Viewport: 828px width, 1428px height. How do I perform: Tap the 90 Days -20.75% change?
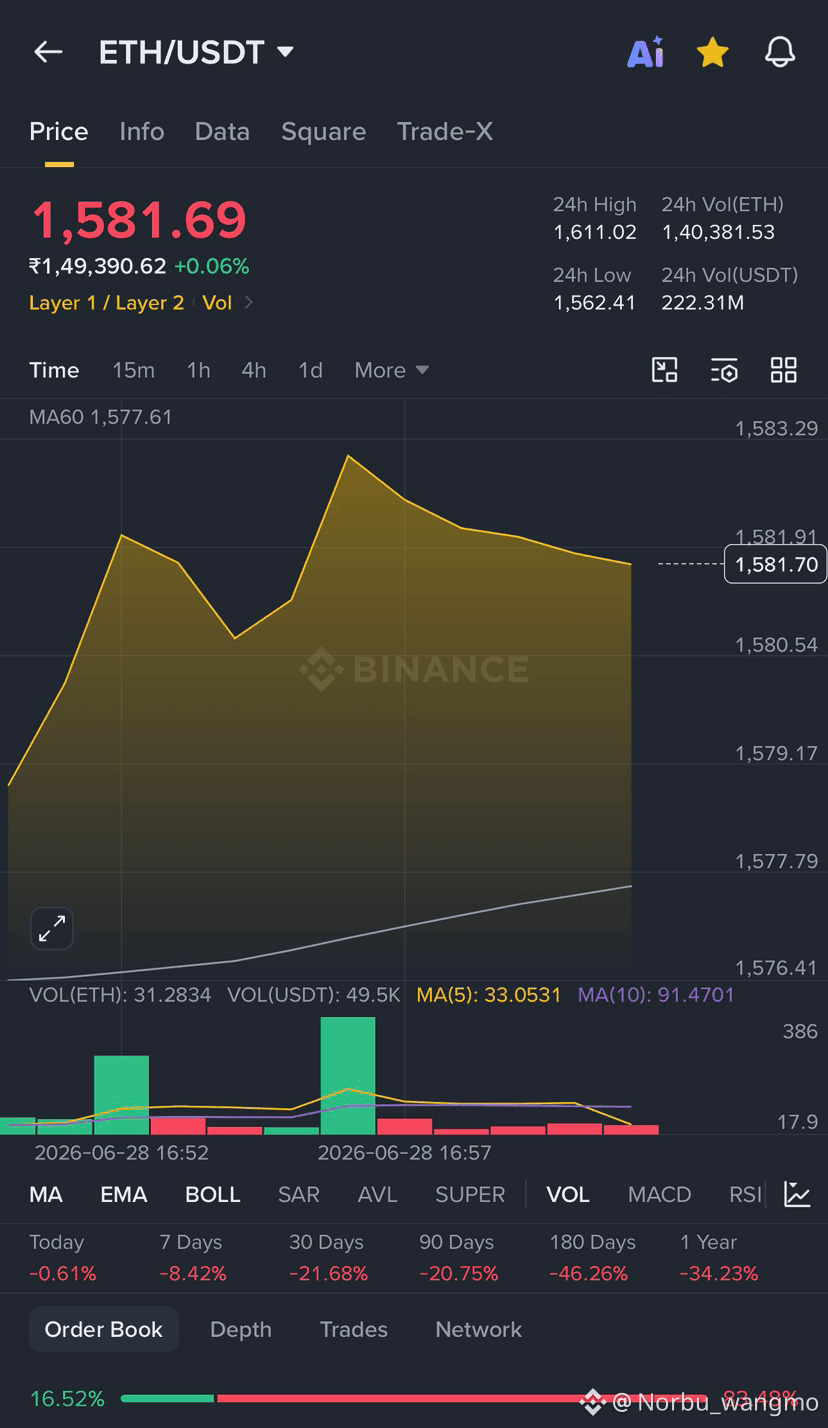[458, 1274]
